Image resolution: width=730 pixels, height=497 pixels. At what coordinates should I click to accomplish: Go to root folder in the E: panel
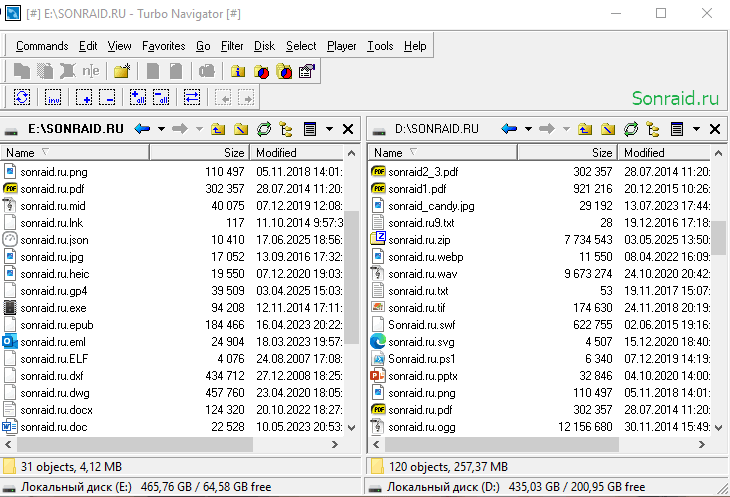(241, 129)
